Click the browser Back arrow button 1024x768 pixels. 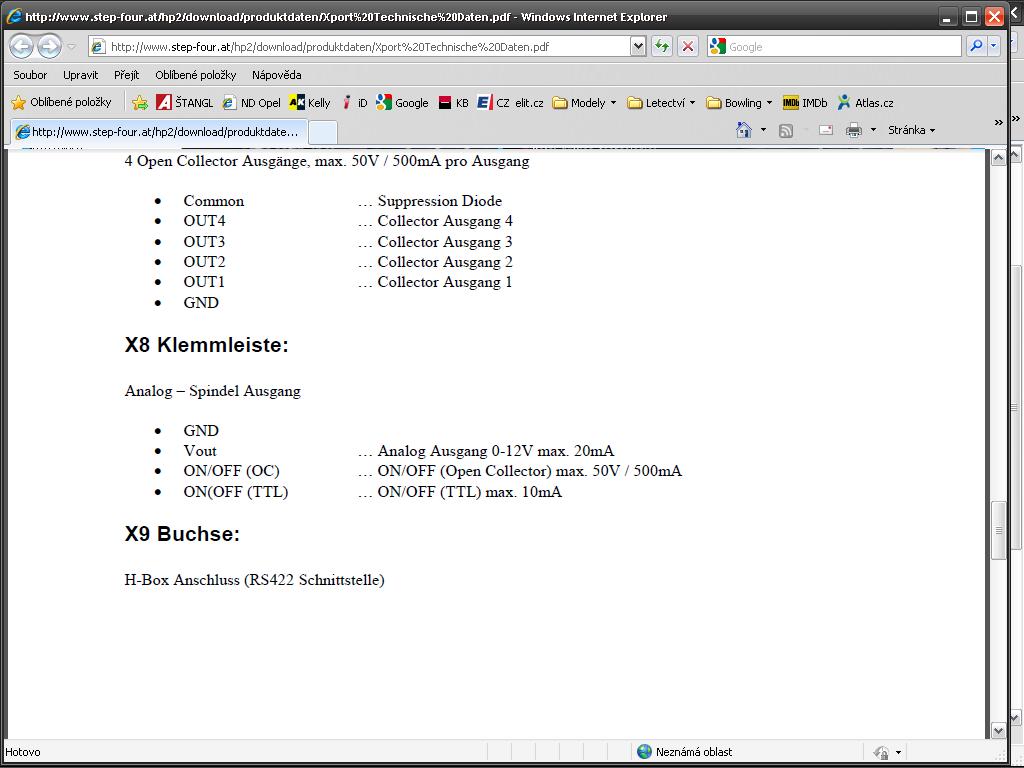click(22, 46)
